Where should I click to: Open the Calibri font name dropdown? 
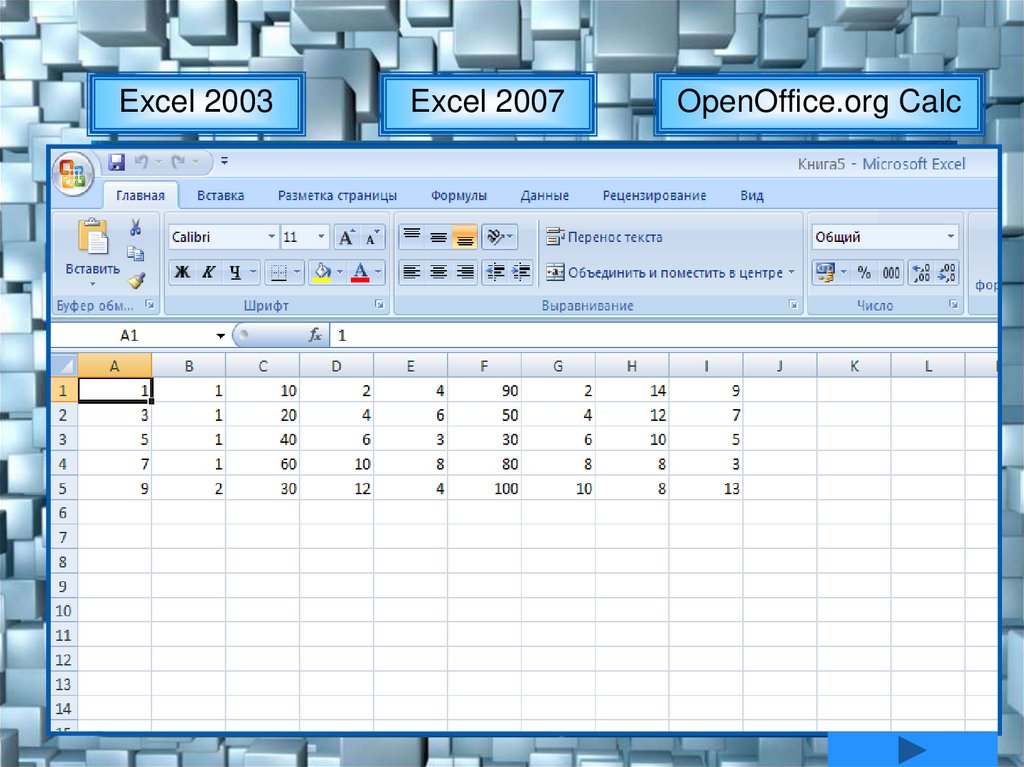pyautogui.click(x=271, y=237)
